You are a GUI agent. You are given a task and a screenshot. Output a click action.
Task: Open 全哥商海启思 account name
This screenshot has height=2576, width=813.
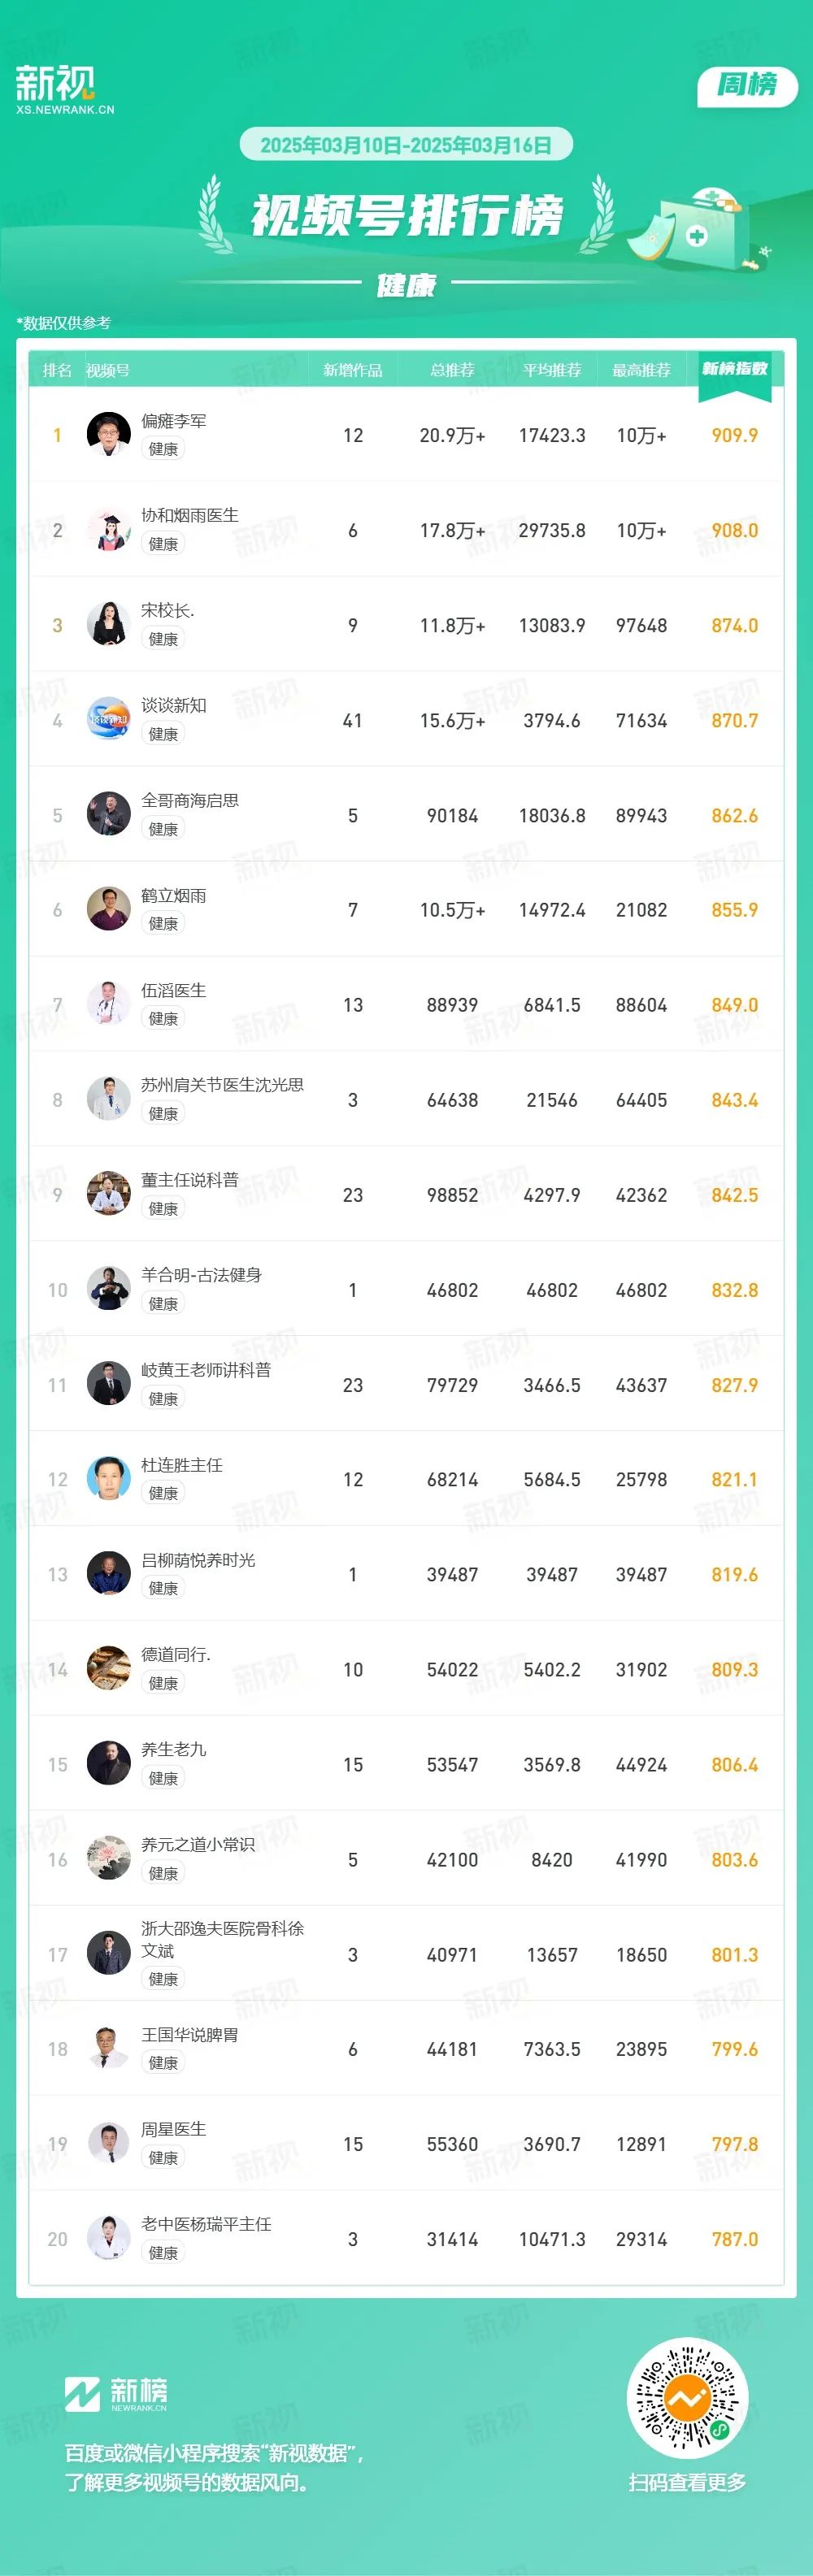pyautogui.click(x=190, y=800)
